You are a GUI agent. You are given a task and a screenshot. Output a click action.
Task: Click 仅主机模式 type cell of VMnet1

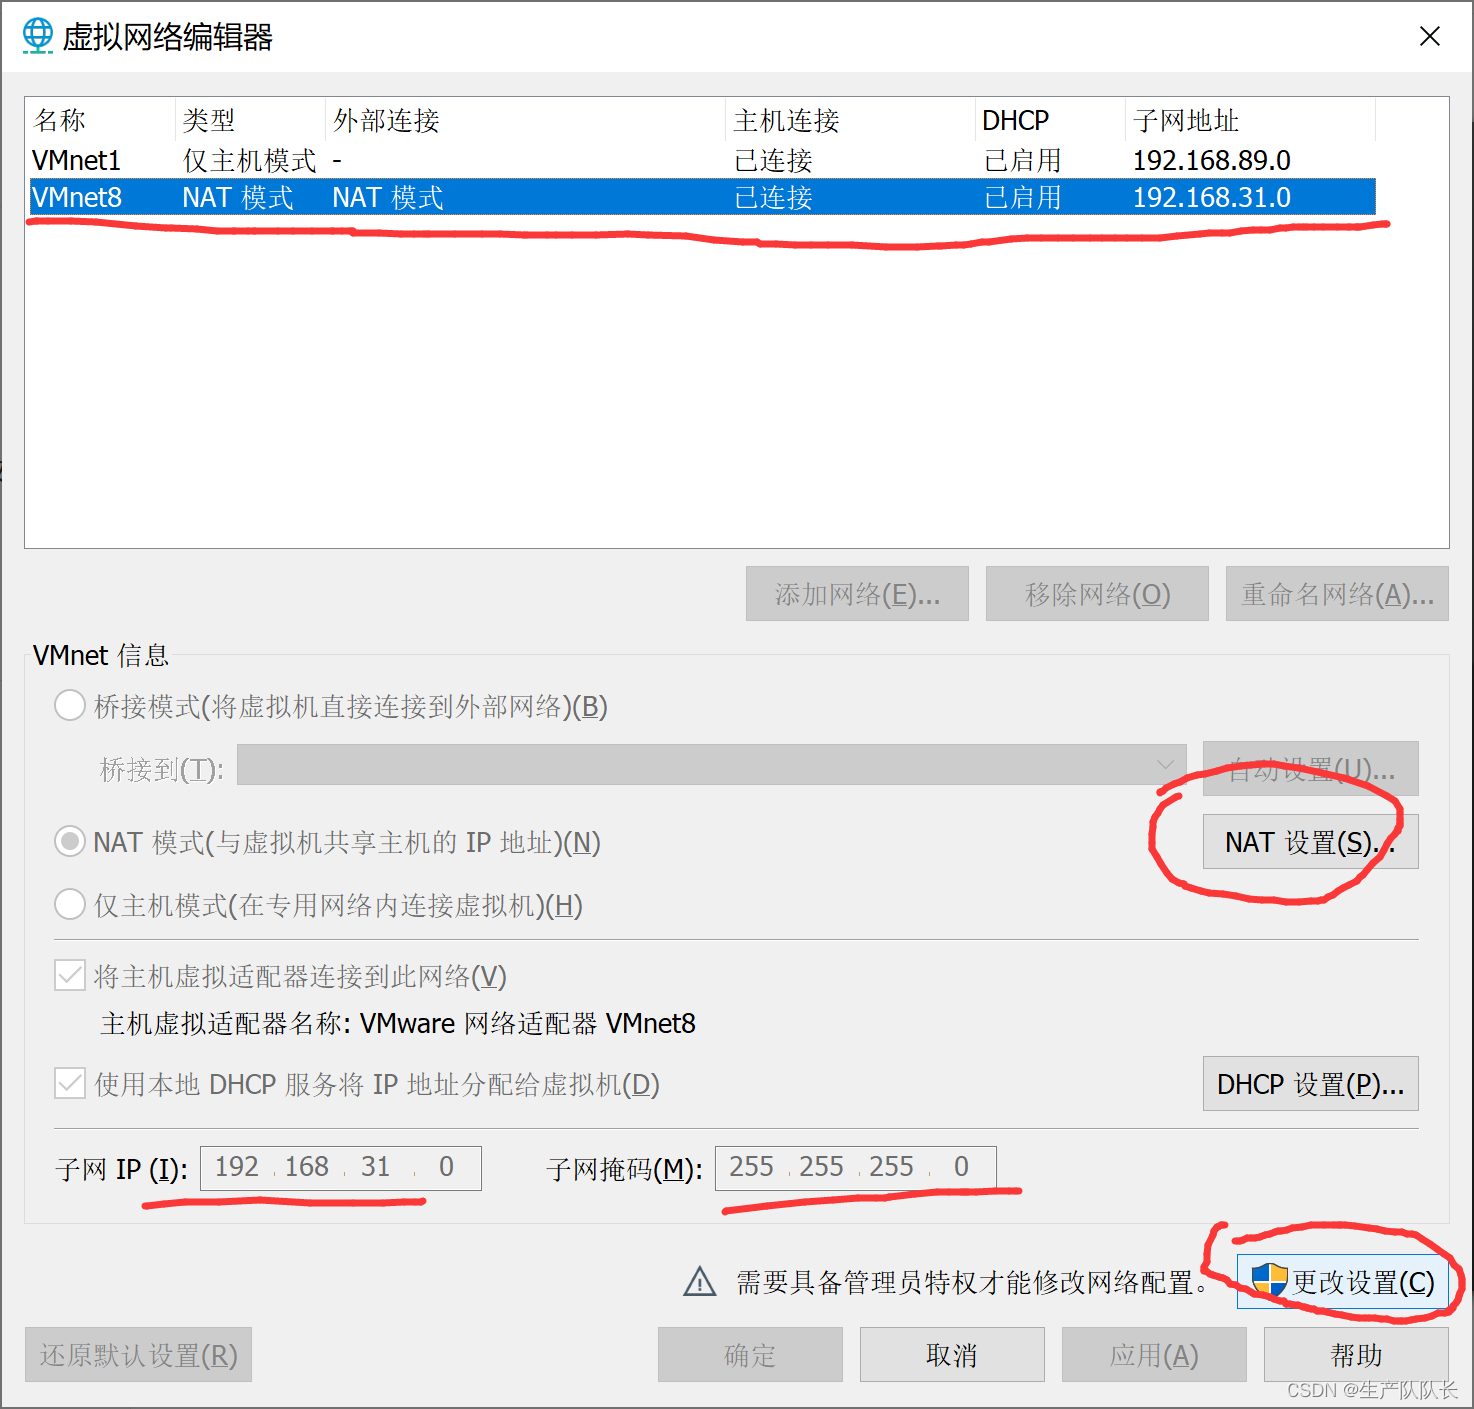tap(249, 160)
